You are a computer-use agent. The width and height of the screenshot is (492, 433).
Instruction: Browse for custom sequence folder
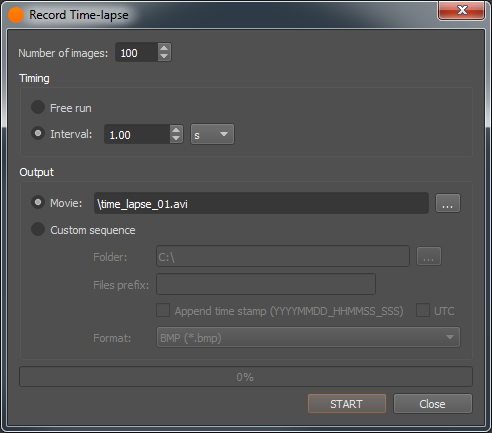pos(429,256)
